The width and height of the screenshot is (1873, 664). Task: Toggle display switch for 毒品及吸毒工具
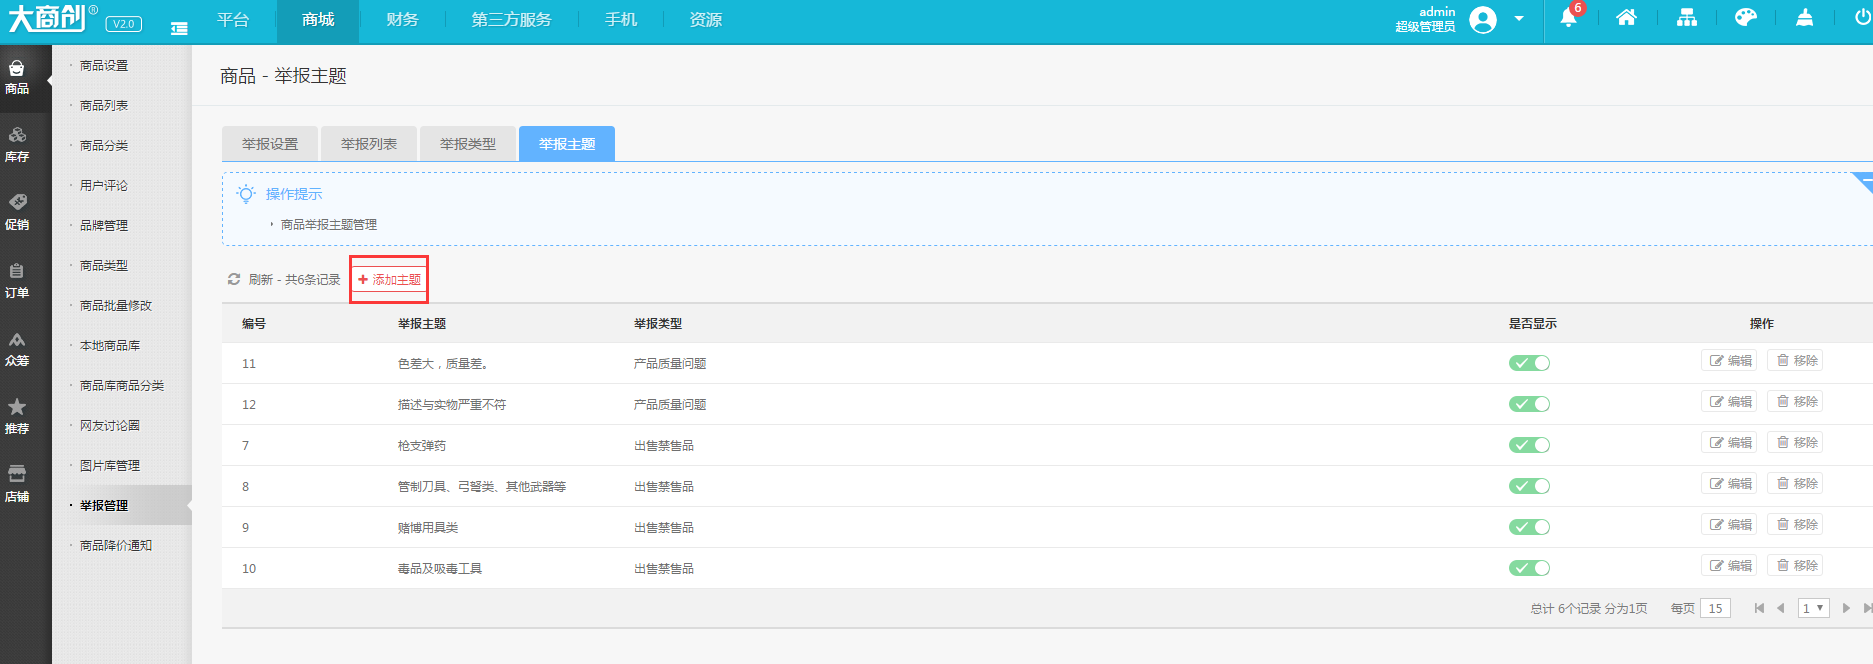[1529, 568]
